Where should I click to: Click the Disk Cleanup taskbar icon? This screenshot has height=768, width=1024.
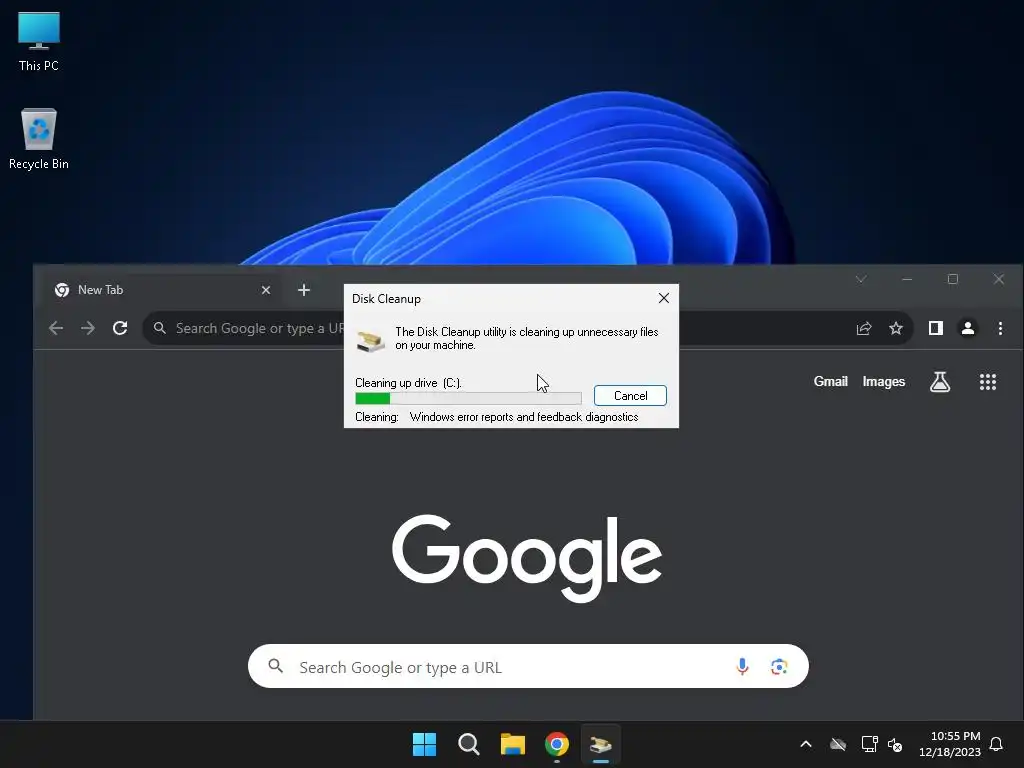(x=601, y=744)
